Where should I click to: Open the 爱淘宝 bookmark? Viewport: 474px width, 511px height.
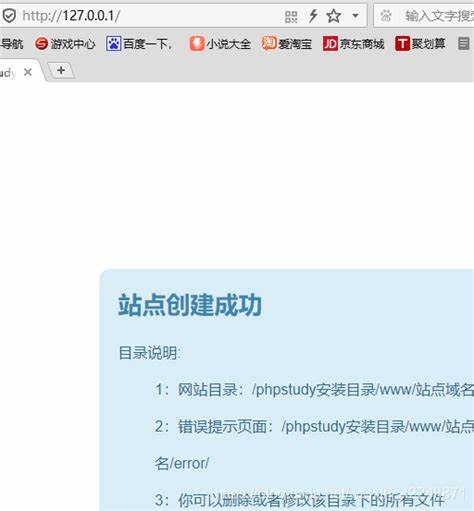[287, 44]
